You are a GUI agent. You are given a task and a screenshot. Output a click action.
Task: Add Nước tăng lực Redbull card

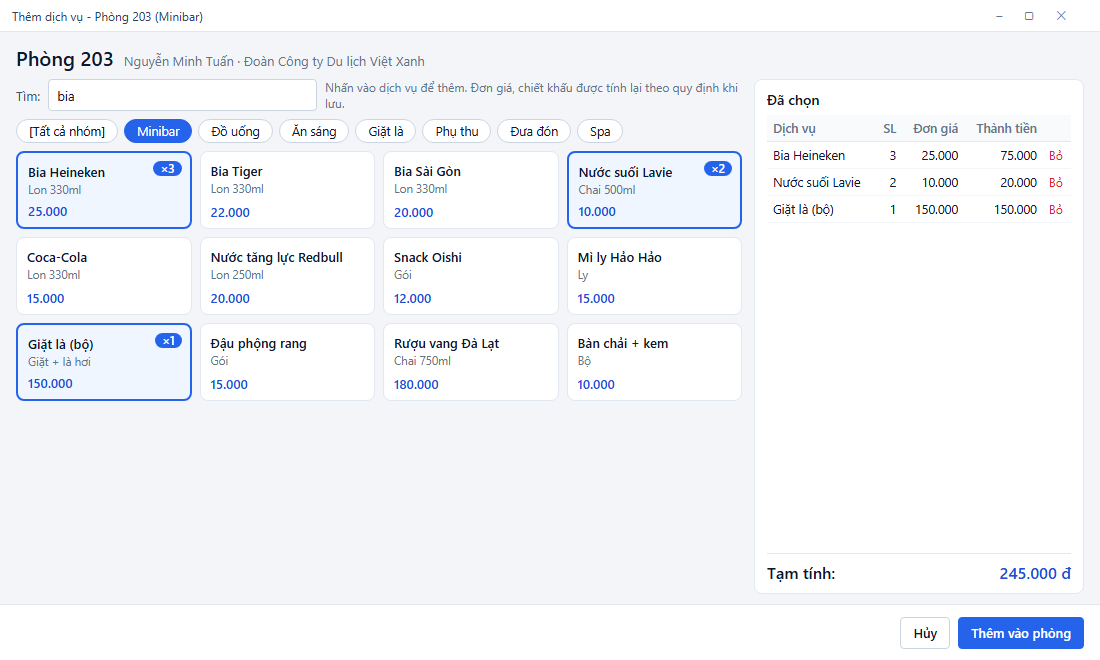[288, 276]
